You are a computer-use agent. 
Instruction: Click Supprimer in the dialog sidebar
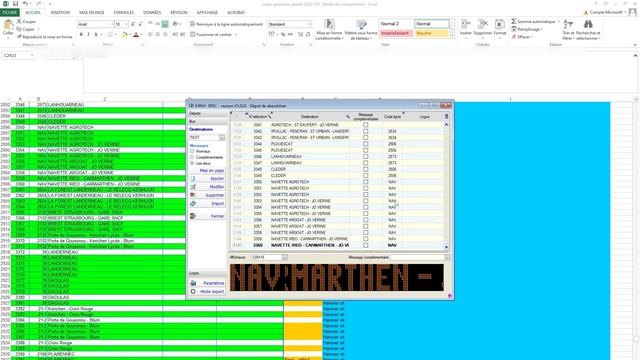click(x=207, y=195)
